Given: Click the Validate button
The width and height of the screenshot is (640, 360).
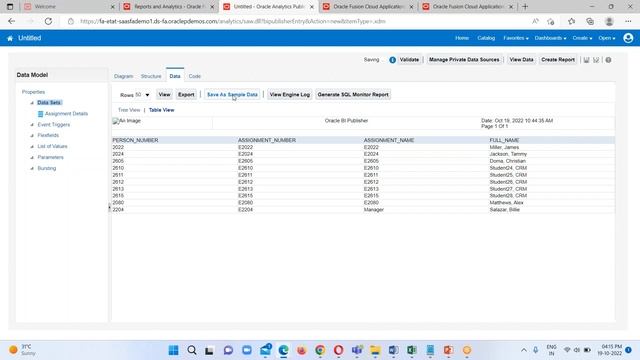Looking at the screenshot, I should [x=409, y=60].
